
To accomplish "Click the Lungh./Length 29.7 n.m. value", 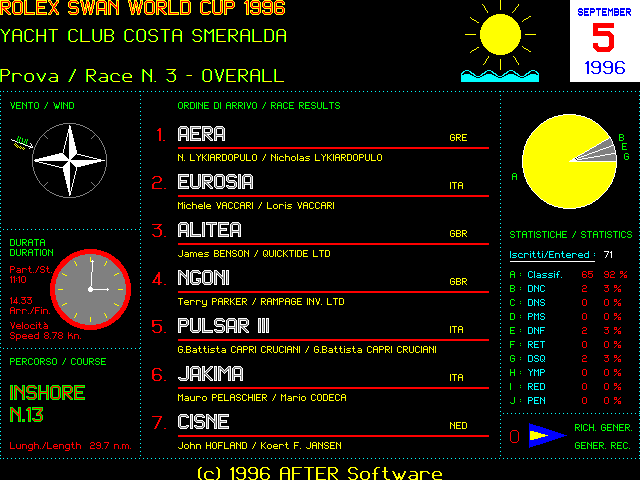I will (x=70, y=446).
